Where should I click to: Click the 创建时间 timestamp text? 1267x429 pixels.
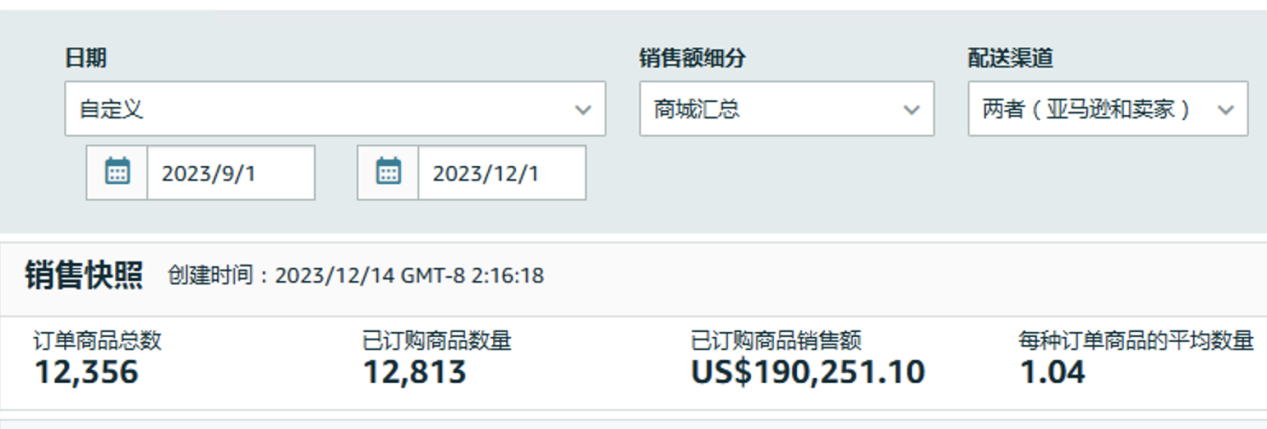[356, 275]
